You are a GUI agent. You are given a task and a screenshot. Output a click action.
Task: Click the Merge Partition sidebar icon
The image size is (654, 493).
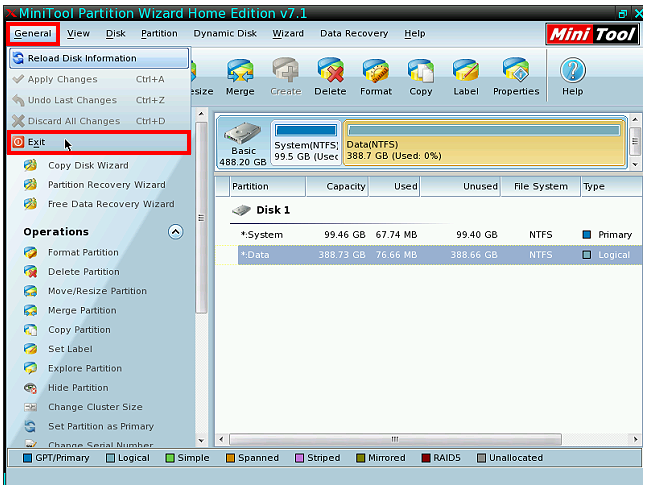(30, 310)
